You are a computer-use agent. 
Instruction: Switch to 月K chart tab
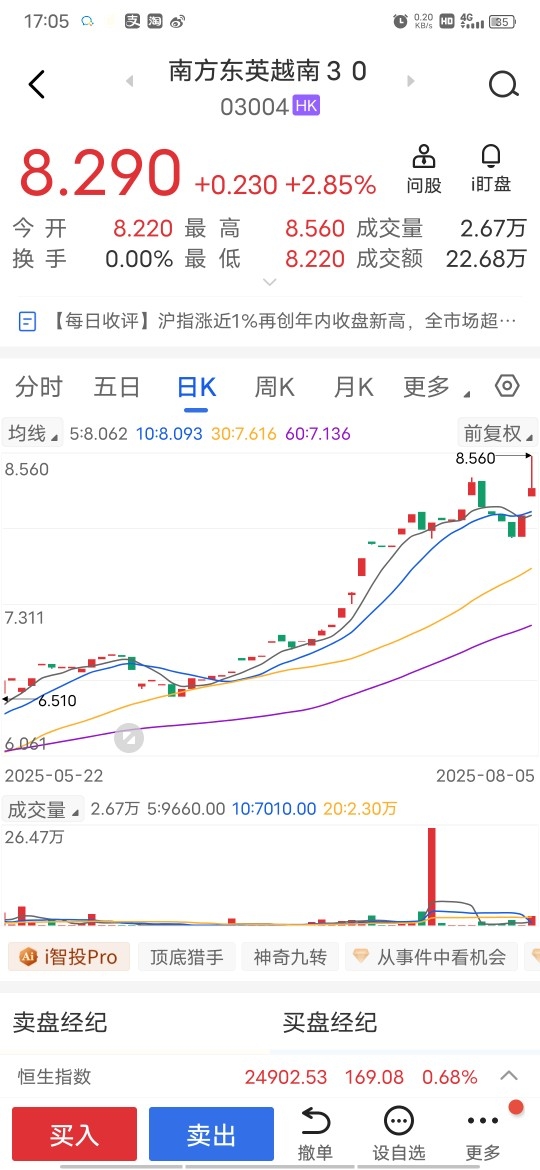pyautogui.click(x=353, y=387)
